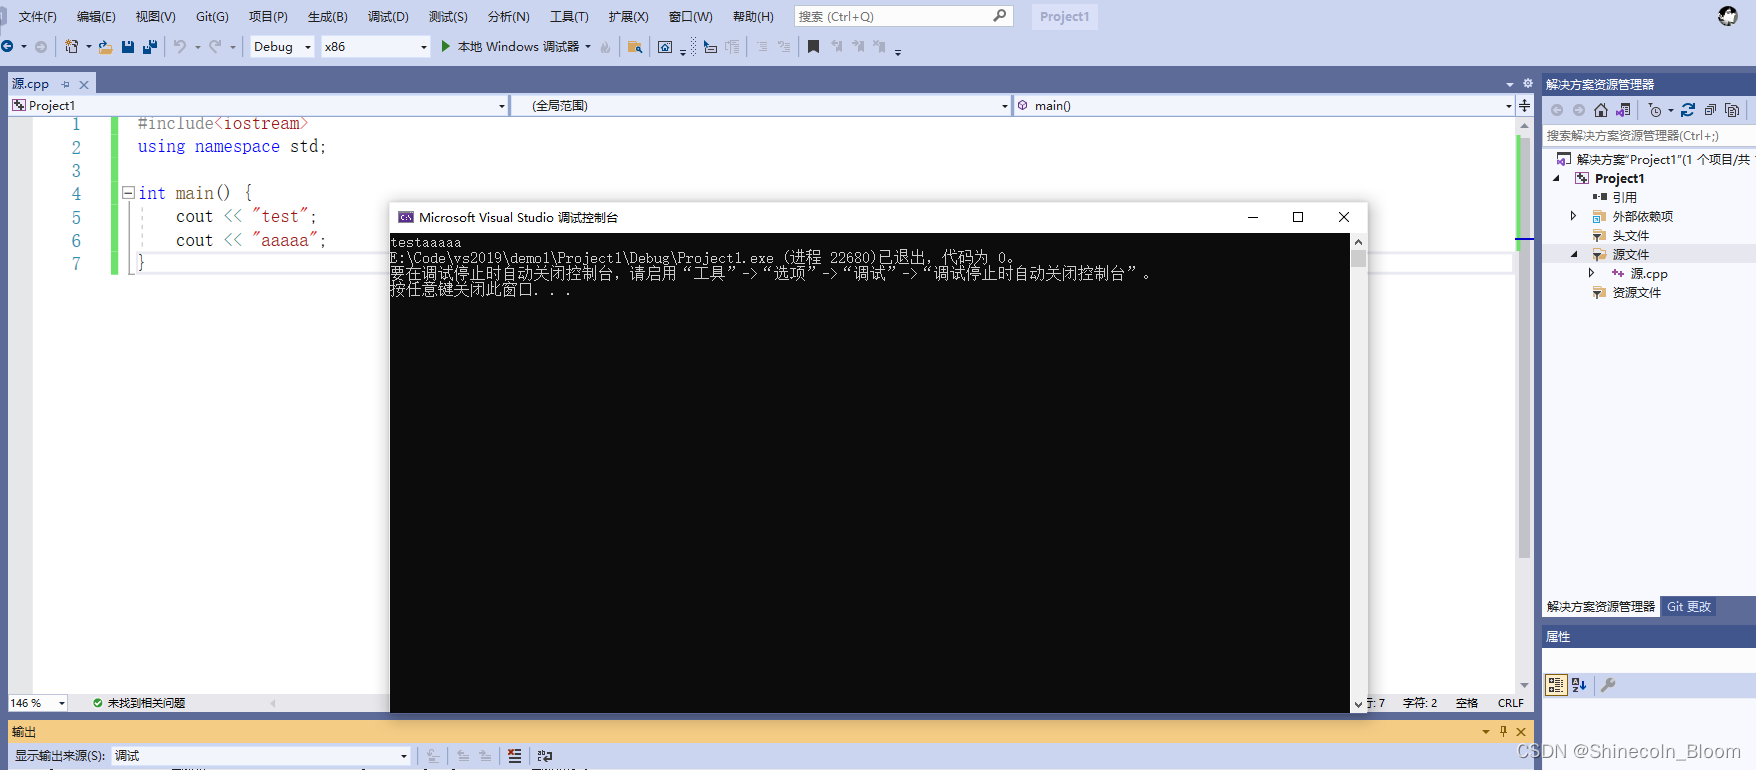The height and width of the screenshot is (770, 1756).
Task: Open the 视图(V) menu
Action: pos(155,17)
